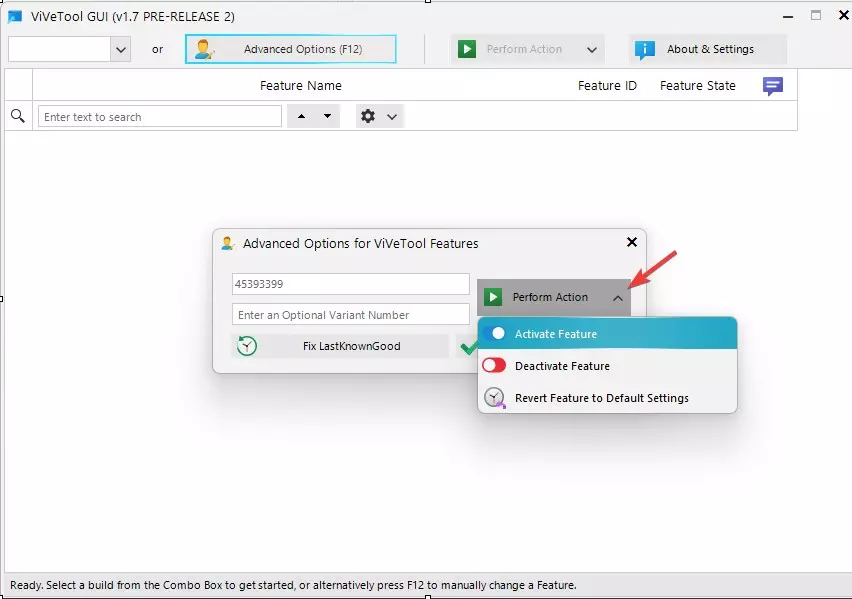Screen dimensions: 852x599
Task: Open the build selection combo box
Action: (x=69, y=49)
